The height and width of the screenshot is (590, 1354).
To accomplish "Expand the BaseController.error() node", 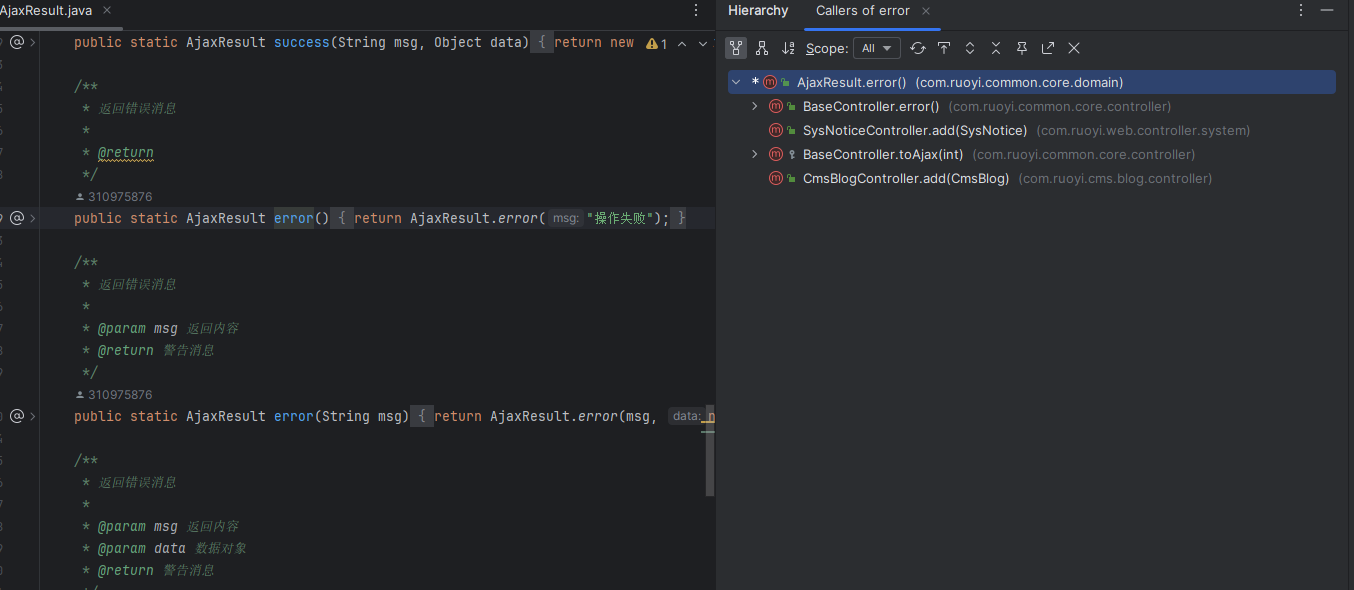I will tap(755, 106).
